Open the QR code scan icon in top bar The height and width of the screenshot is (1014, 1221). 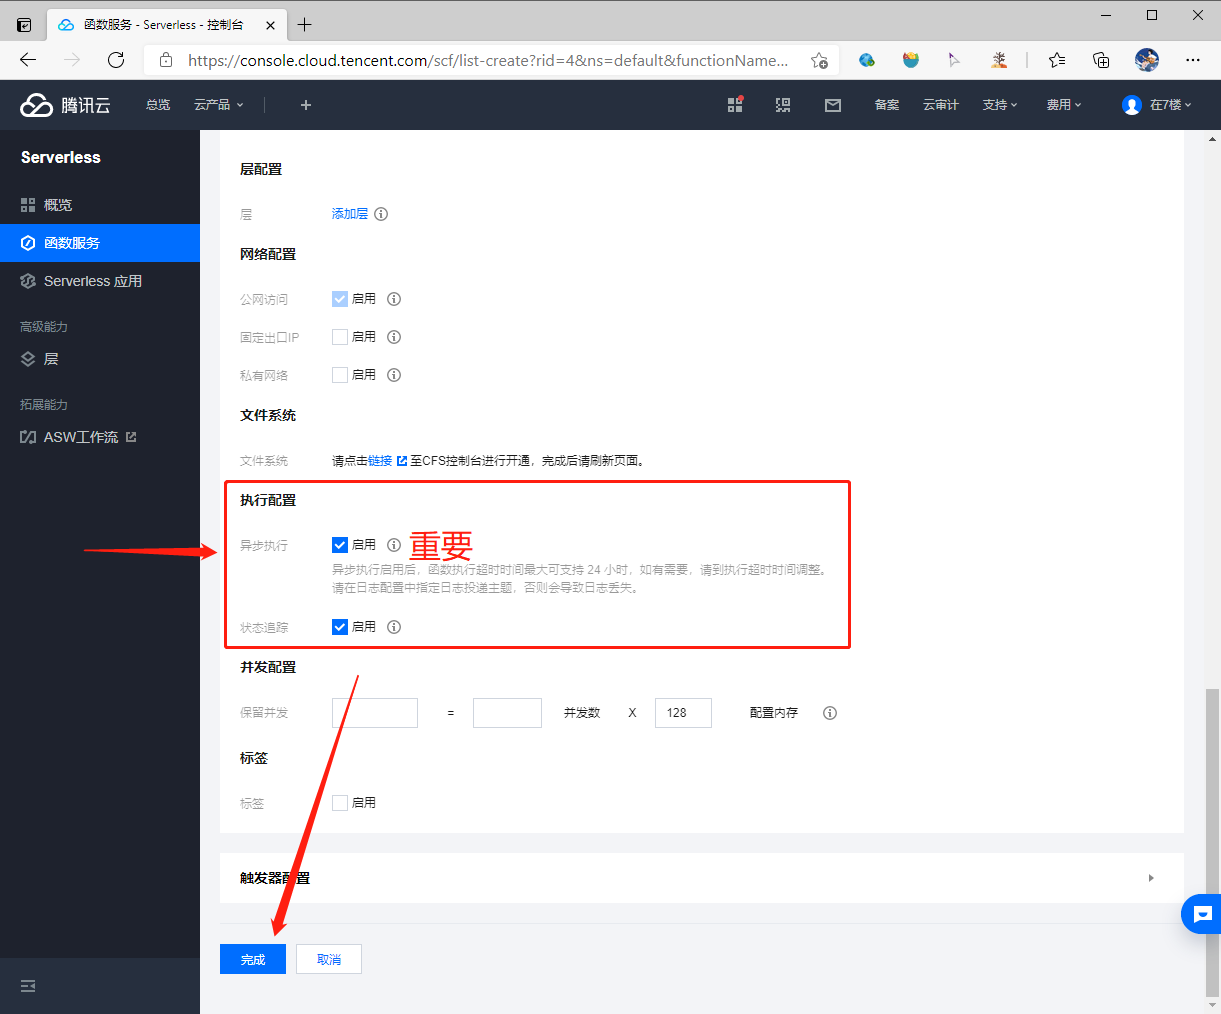pos(783,104)
